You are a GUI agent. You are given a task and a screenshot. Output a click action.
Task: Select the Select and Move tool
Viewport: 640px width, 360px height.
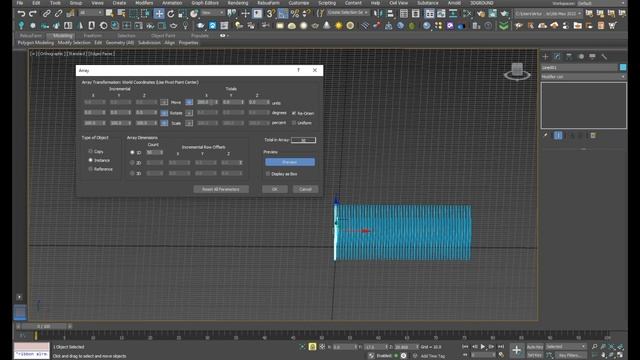(159, 13)
